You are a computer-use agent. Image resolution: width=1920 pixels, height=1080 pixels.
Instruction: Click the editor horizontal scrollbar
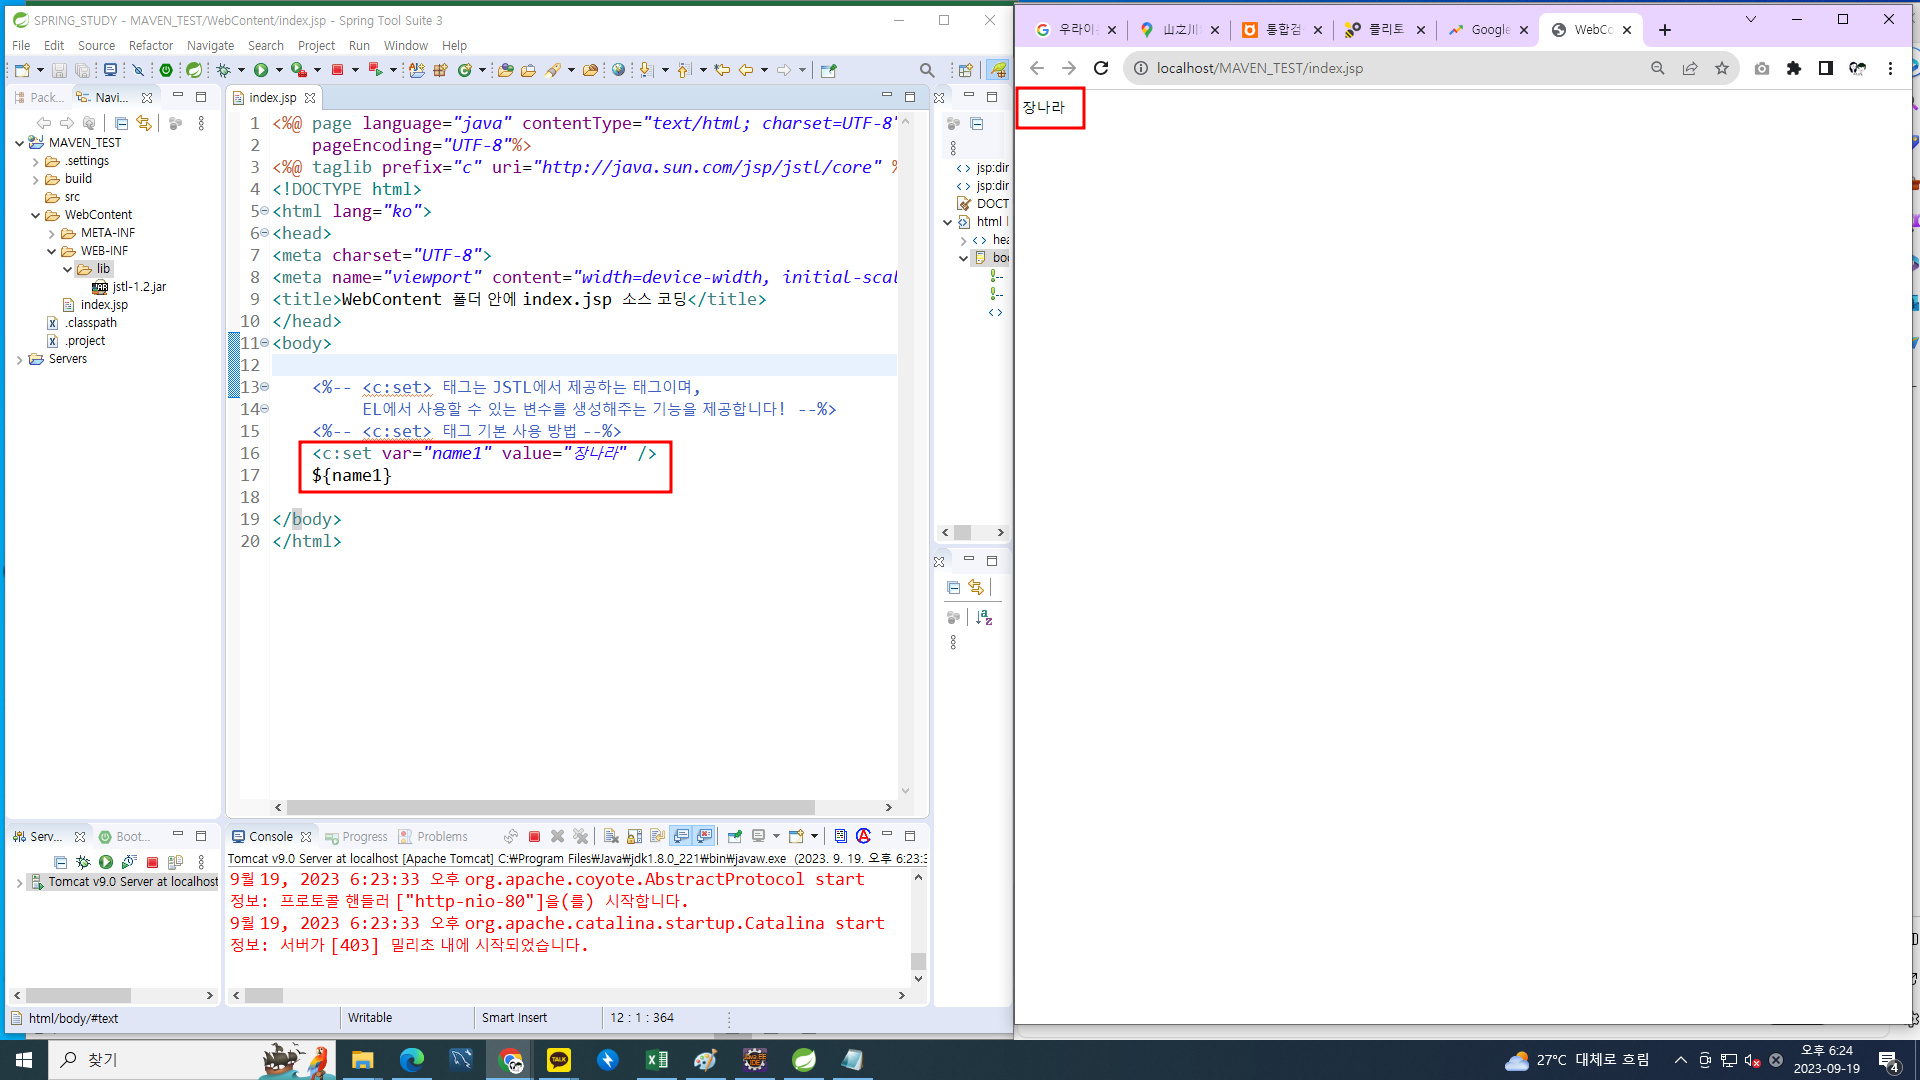550,807
